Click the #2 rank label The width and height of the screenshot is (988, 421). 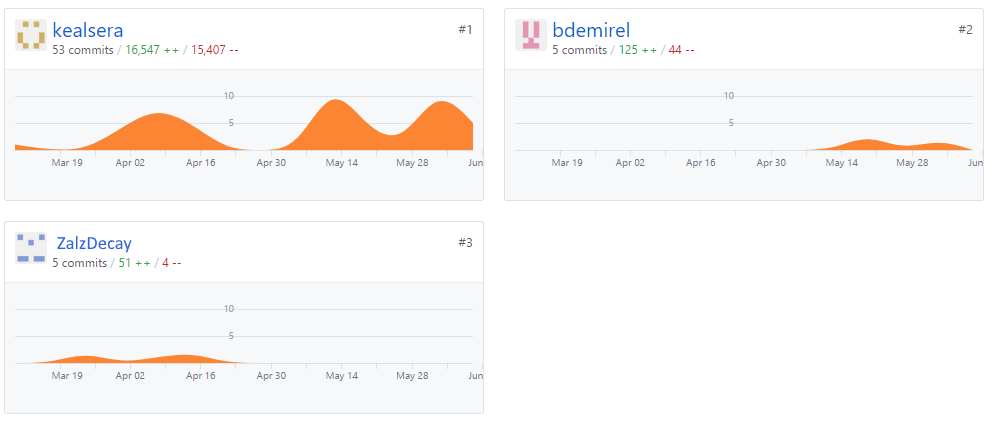(x=965, y=30)
